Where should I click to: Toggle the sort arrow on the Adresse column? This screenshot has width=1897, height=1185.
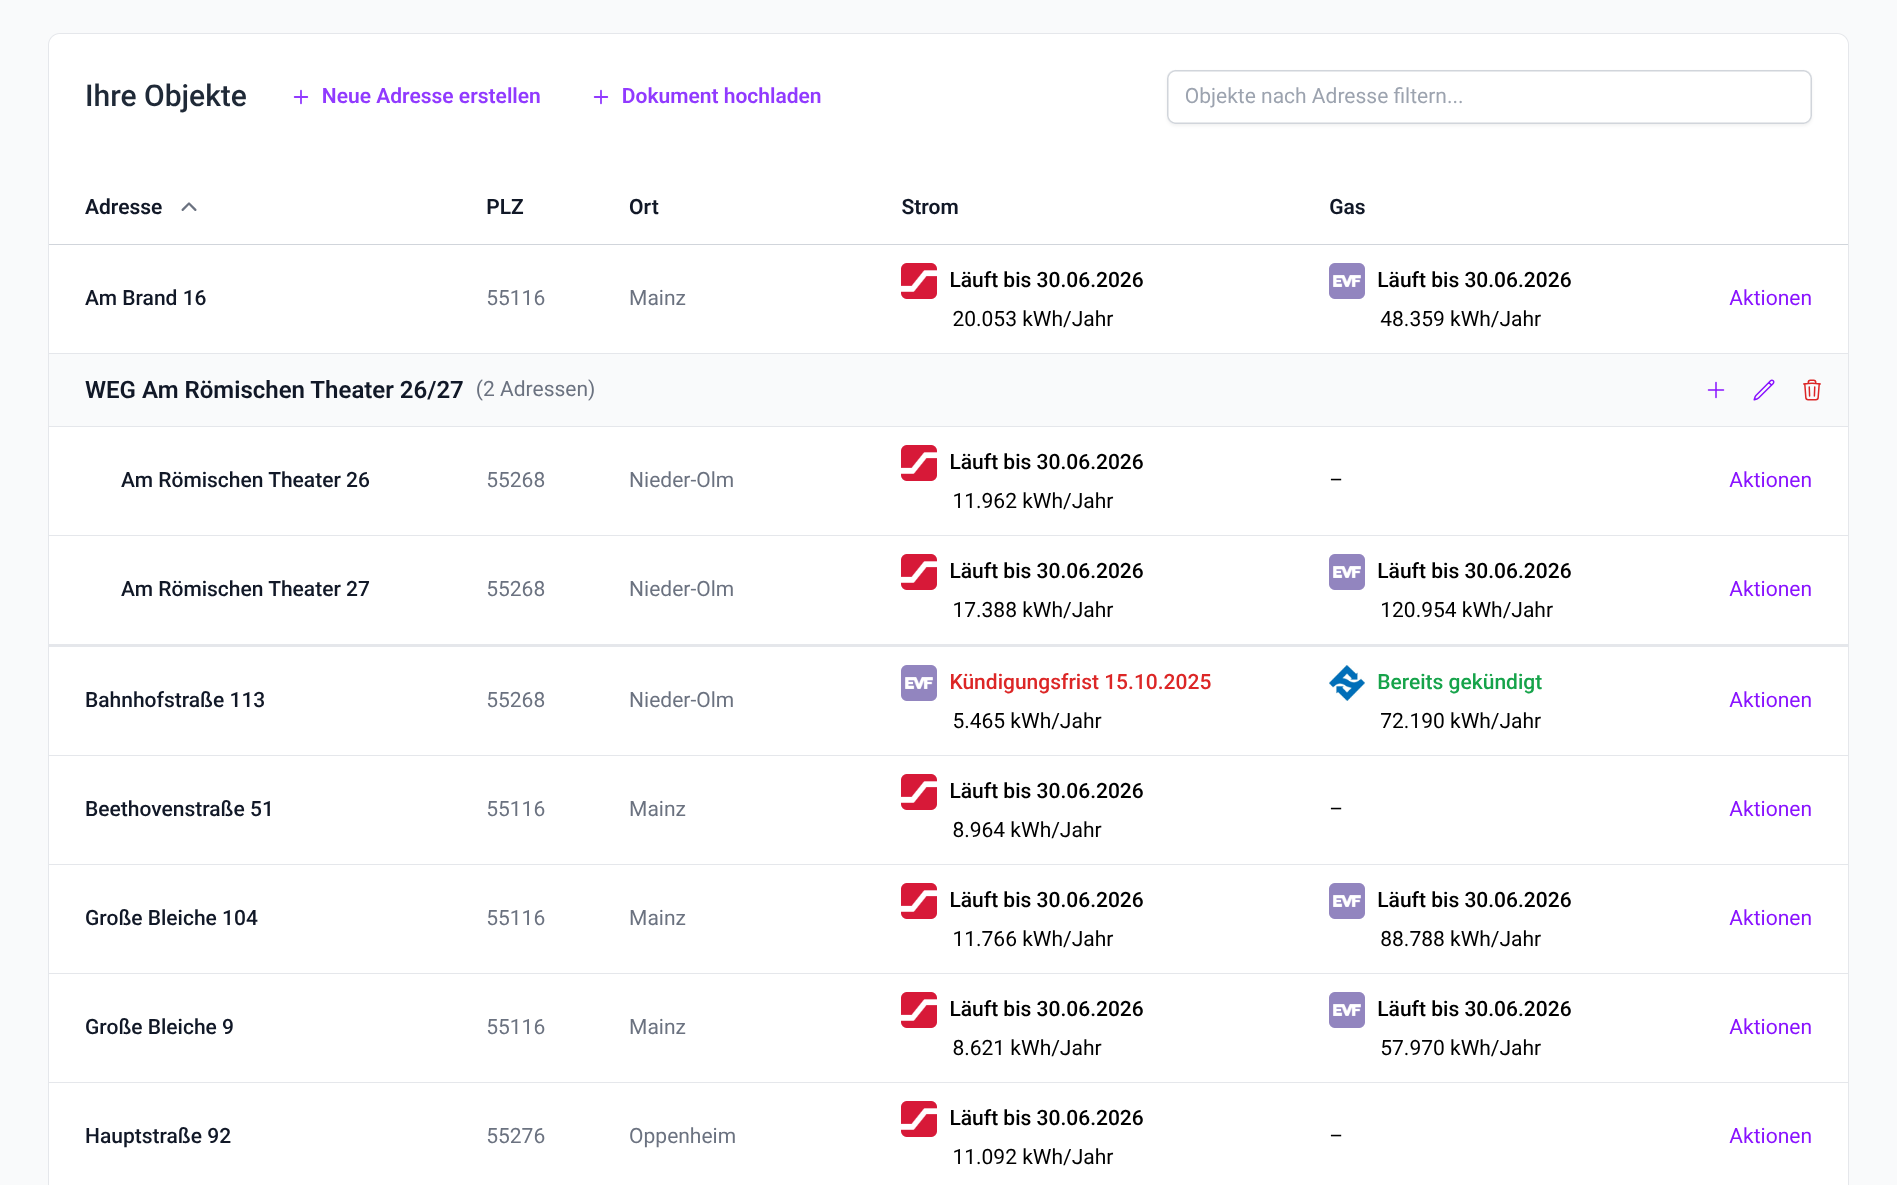pos(189,207)
